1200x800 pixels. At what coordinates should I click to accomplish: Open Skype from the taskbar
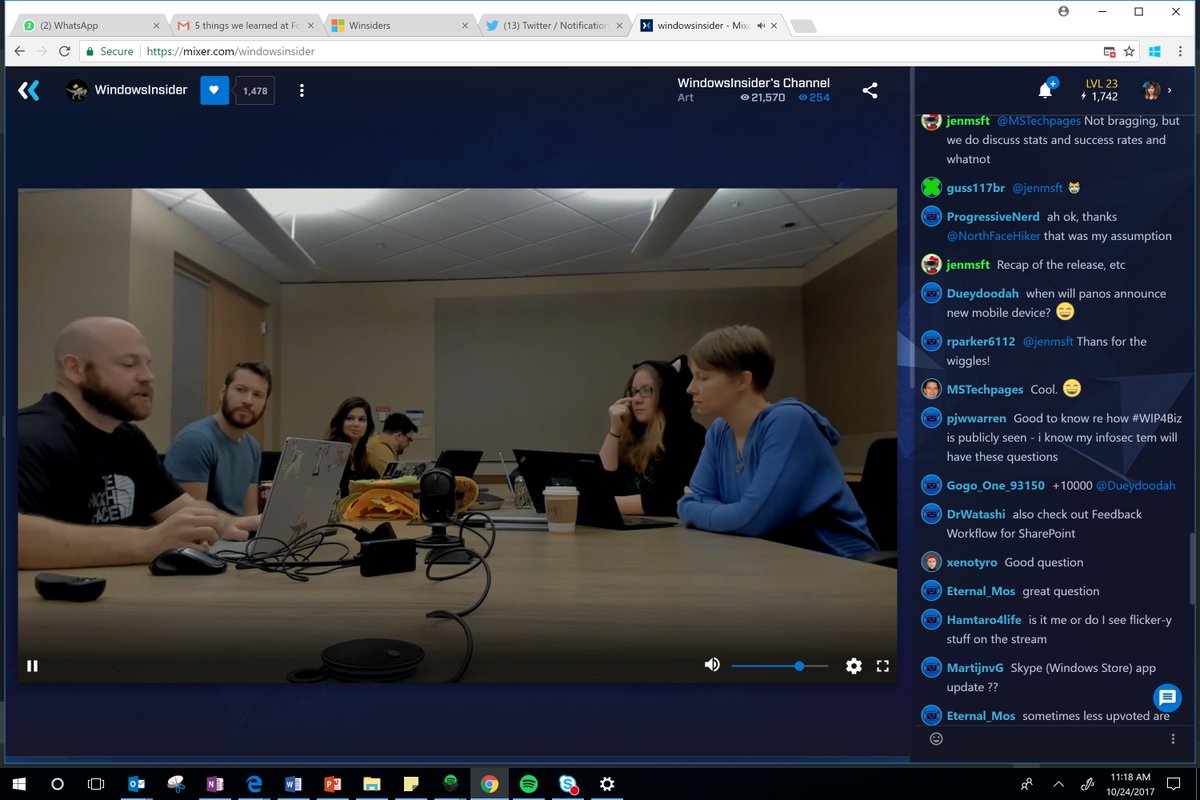tap(568, 784)
